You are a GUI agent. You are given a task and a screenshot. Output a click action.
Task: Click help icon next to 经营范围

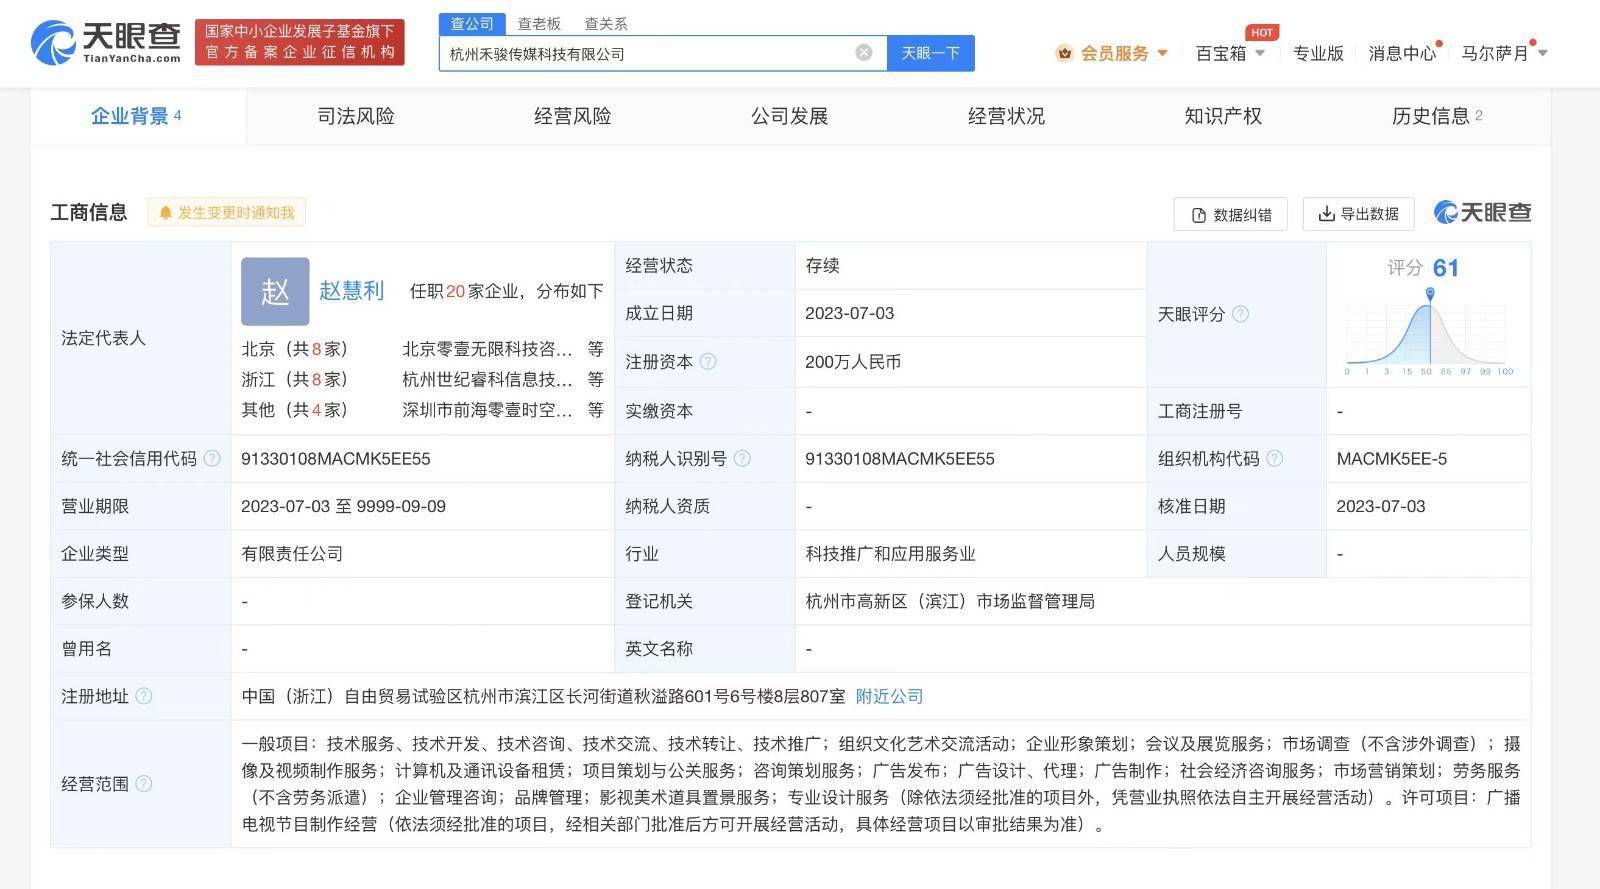(144, 784)
